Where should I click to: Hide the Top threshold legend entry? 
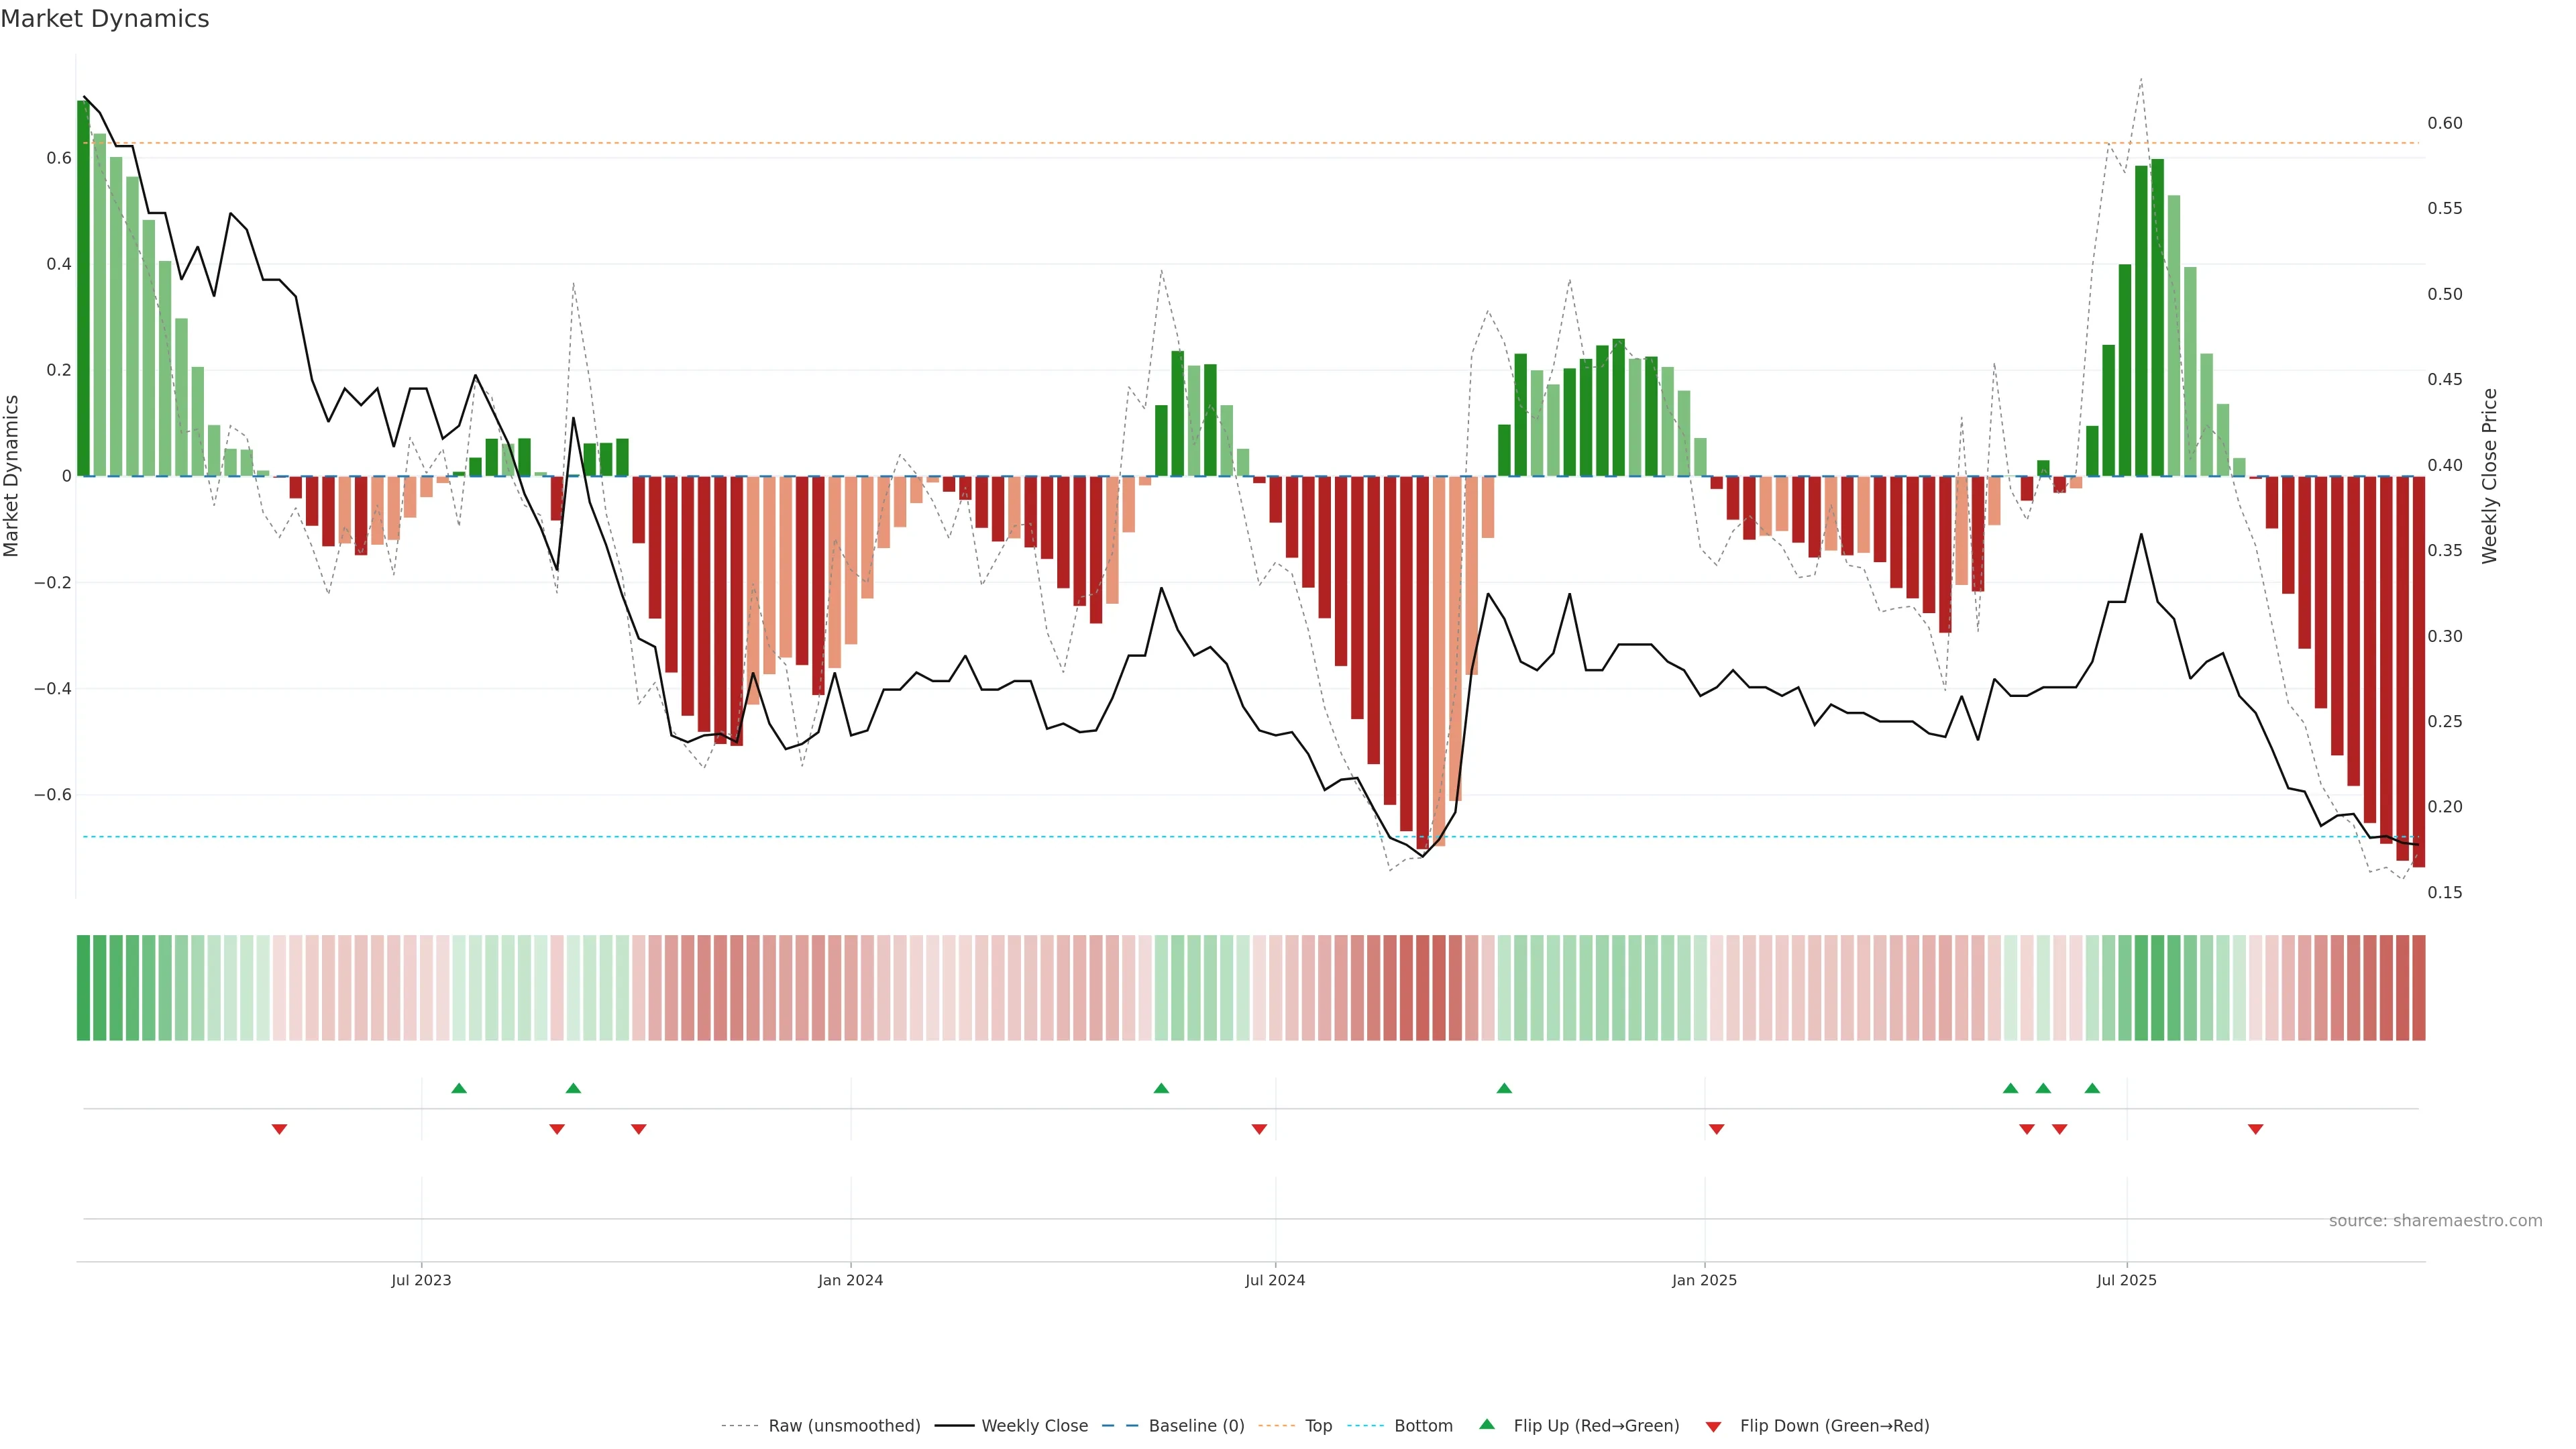tap(1318, 1426)
